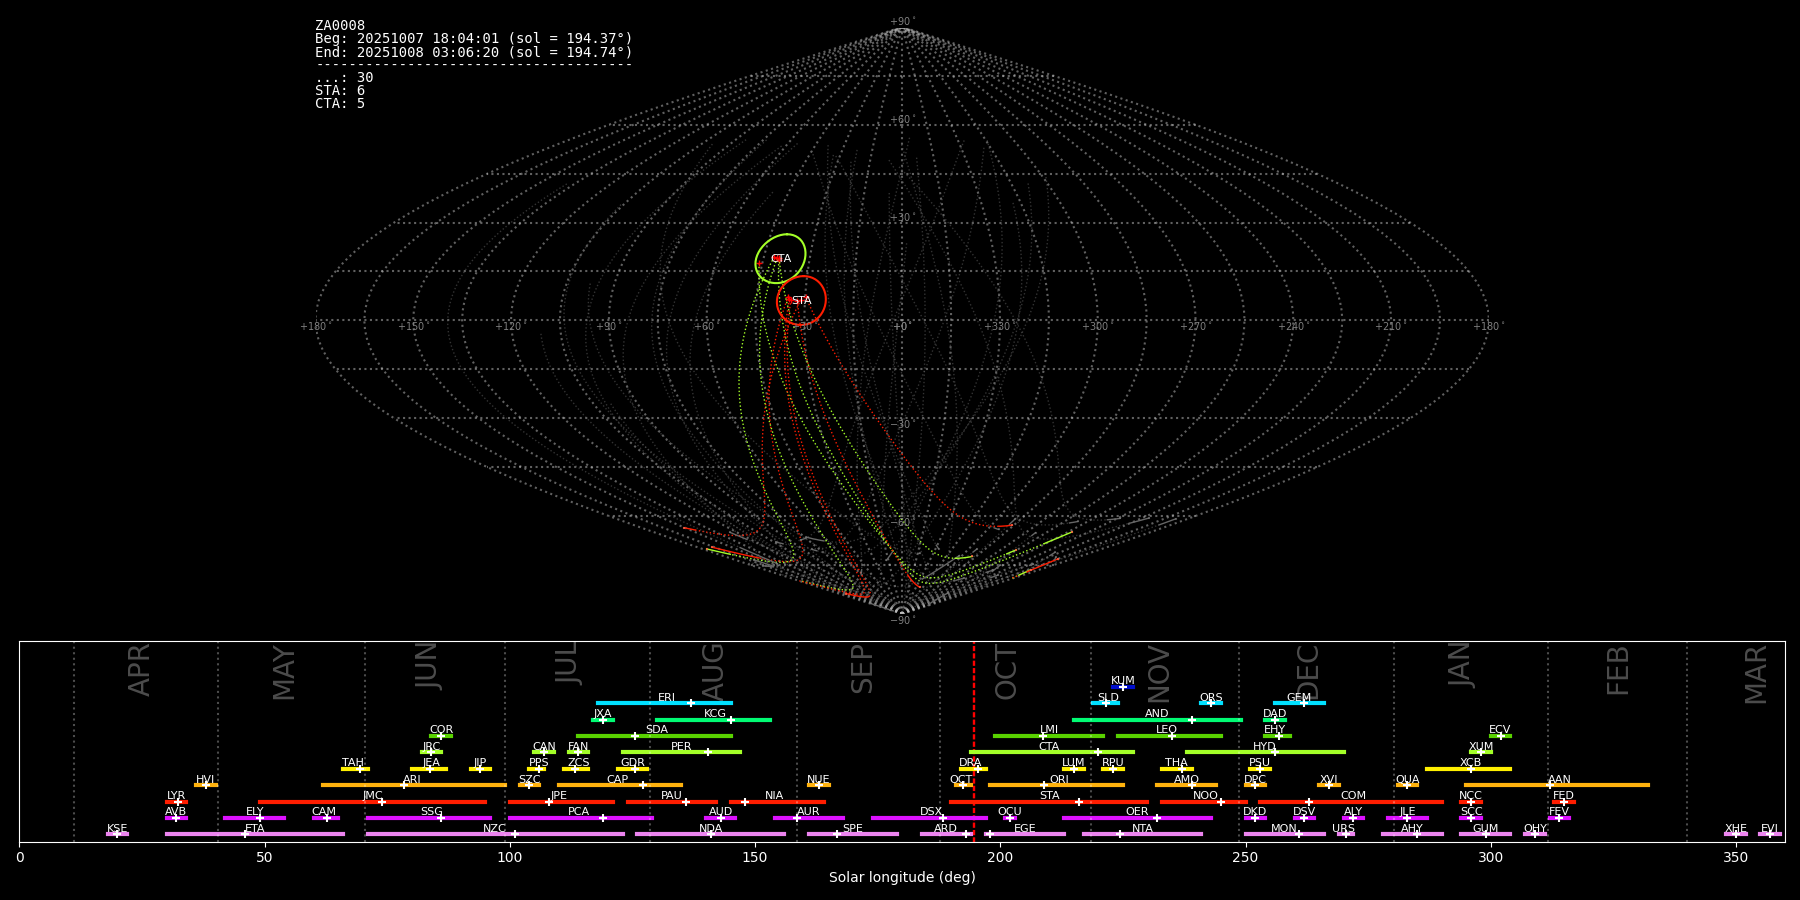Click the CTA radiant label on the sky map
Screen dimensions: 1800x900
780,259
